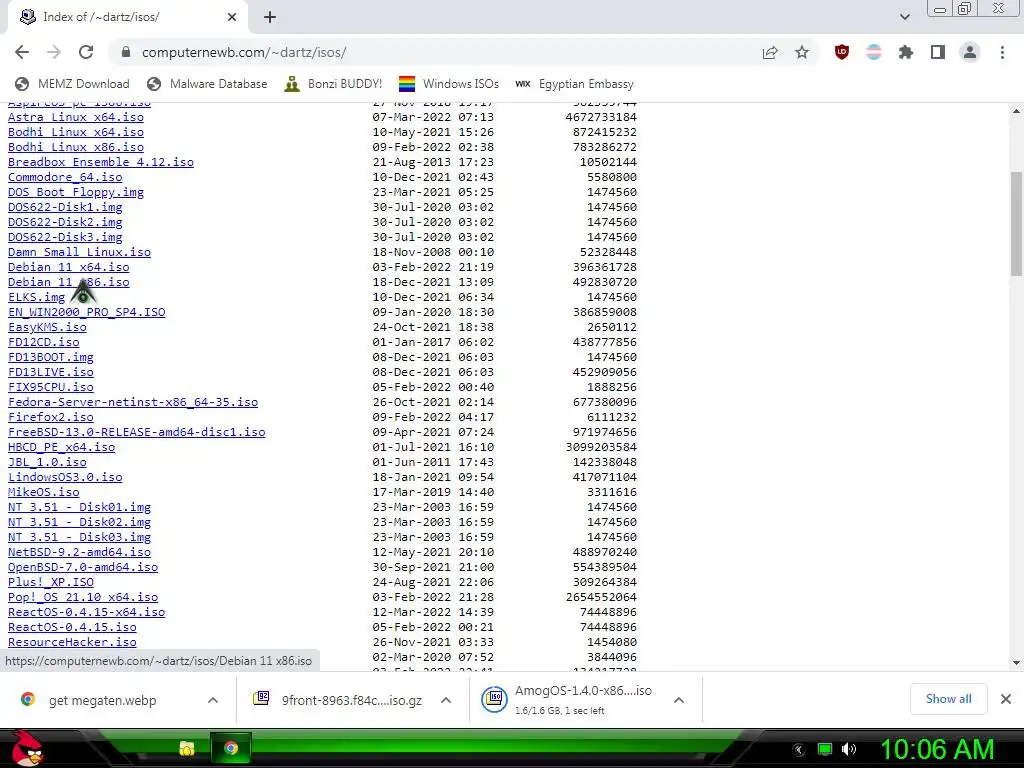This screenshot has height=768, width=1024.
Task: Open the striped flag extension icon
Action: pyautogui.click(x=874, y=52)
